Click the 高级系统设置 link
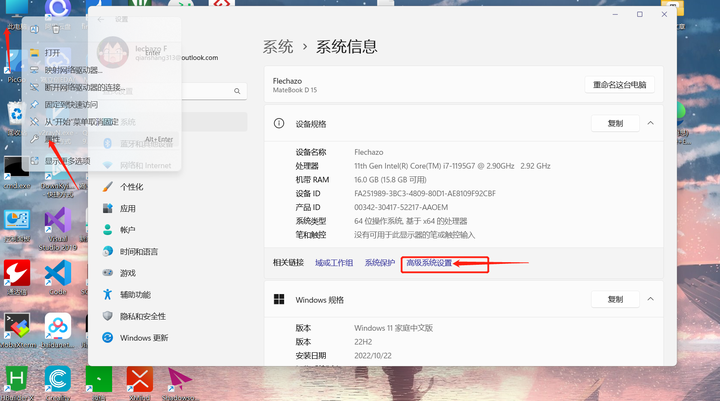Screen dimensions: 720x401 click(x=429, y=263)
